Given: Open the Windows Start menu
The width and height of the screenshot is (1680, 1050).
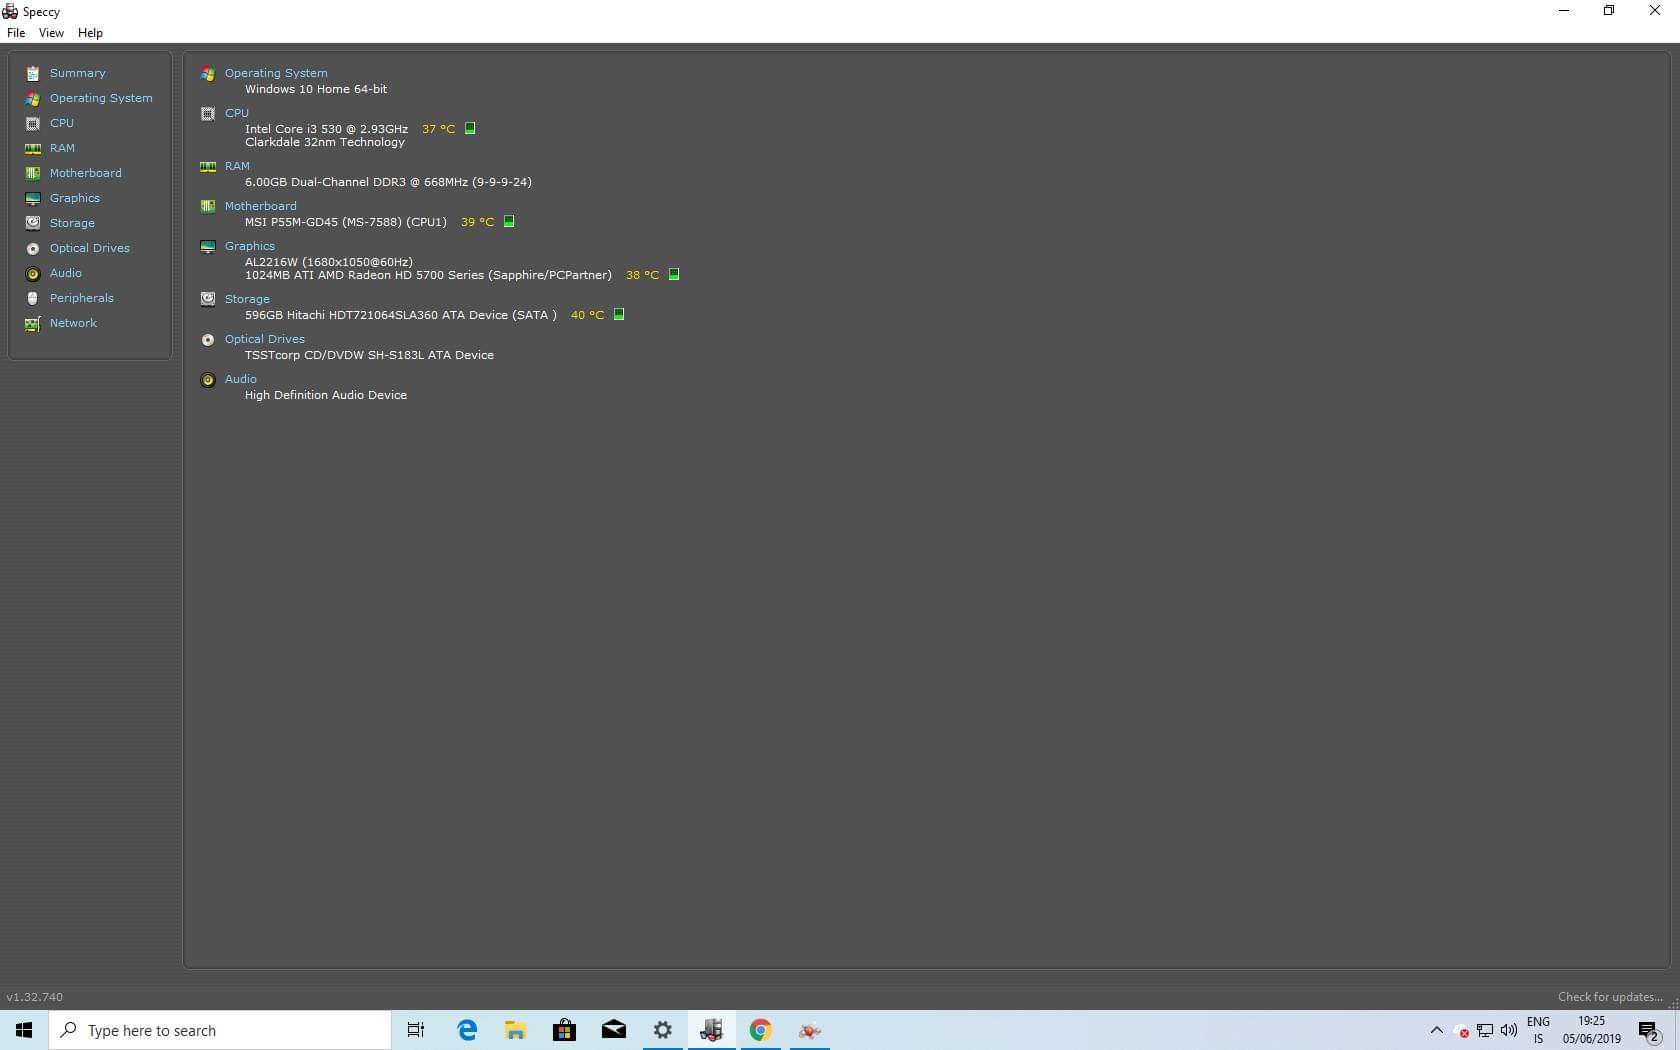Looking at the screenshot, I should click(24, 1030).
